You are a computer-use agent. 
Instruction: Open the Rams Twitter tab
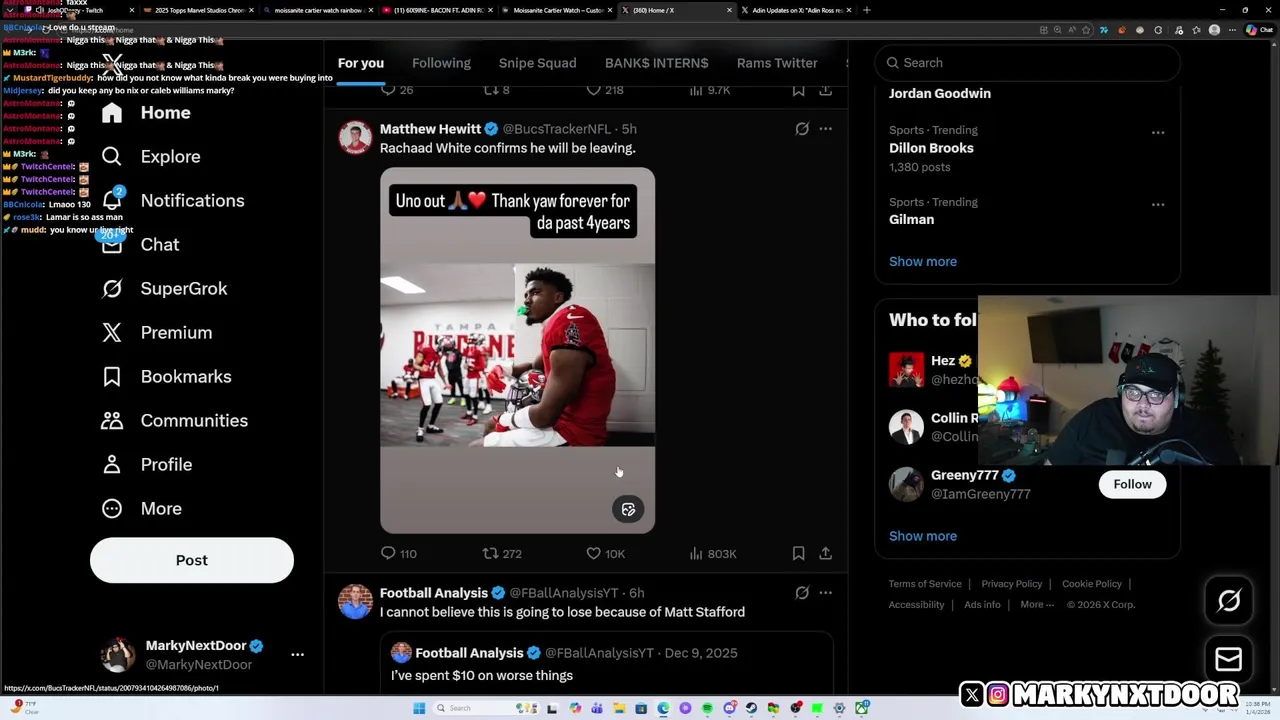tap(777, 63)
